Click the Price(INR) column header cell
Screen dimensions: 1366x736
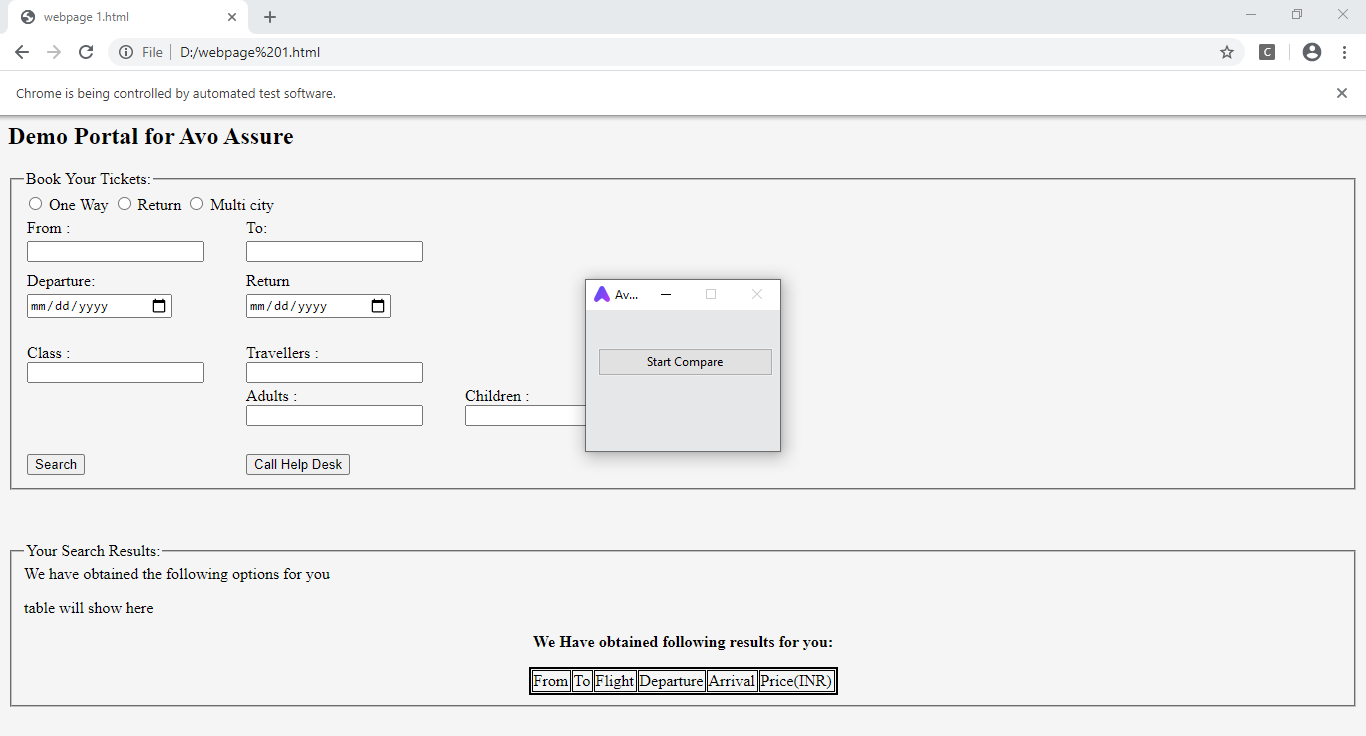click(x=796, y=681)
